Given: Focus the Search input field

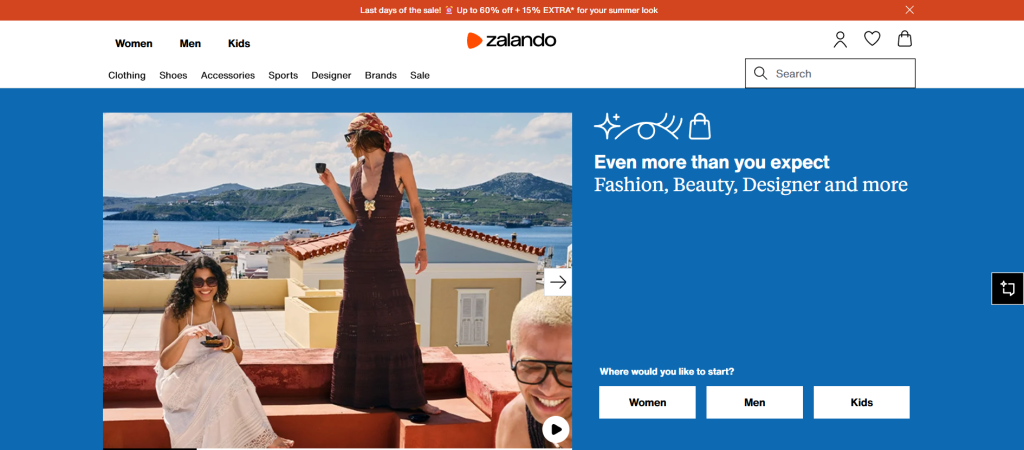Looking at the screenshot, I should pos(830,73).
